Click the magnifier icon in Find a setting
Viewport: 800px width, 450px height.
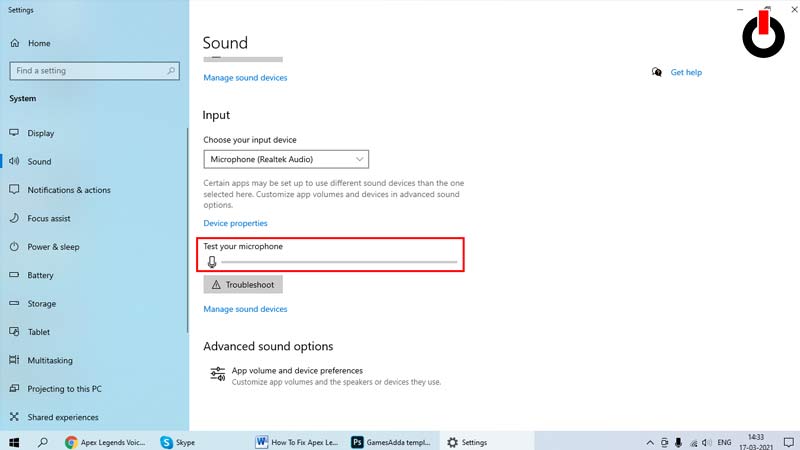(171, 70)
